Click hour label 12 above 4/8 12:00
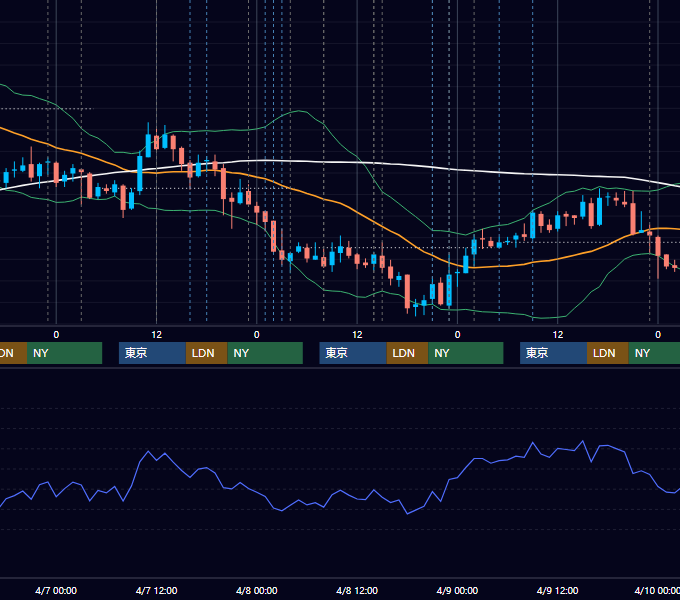 [357, 335]
